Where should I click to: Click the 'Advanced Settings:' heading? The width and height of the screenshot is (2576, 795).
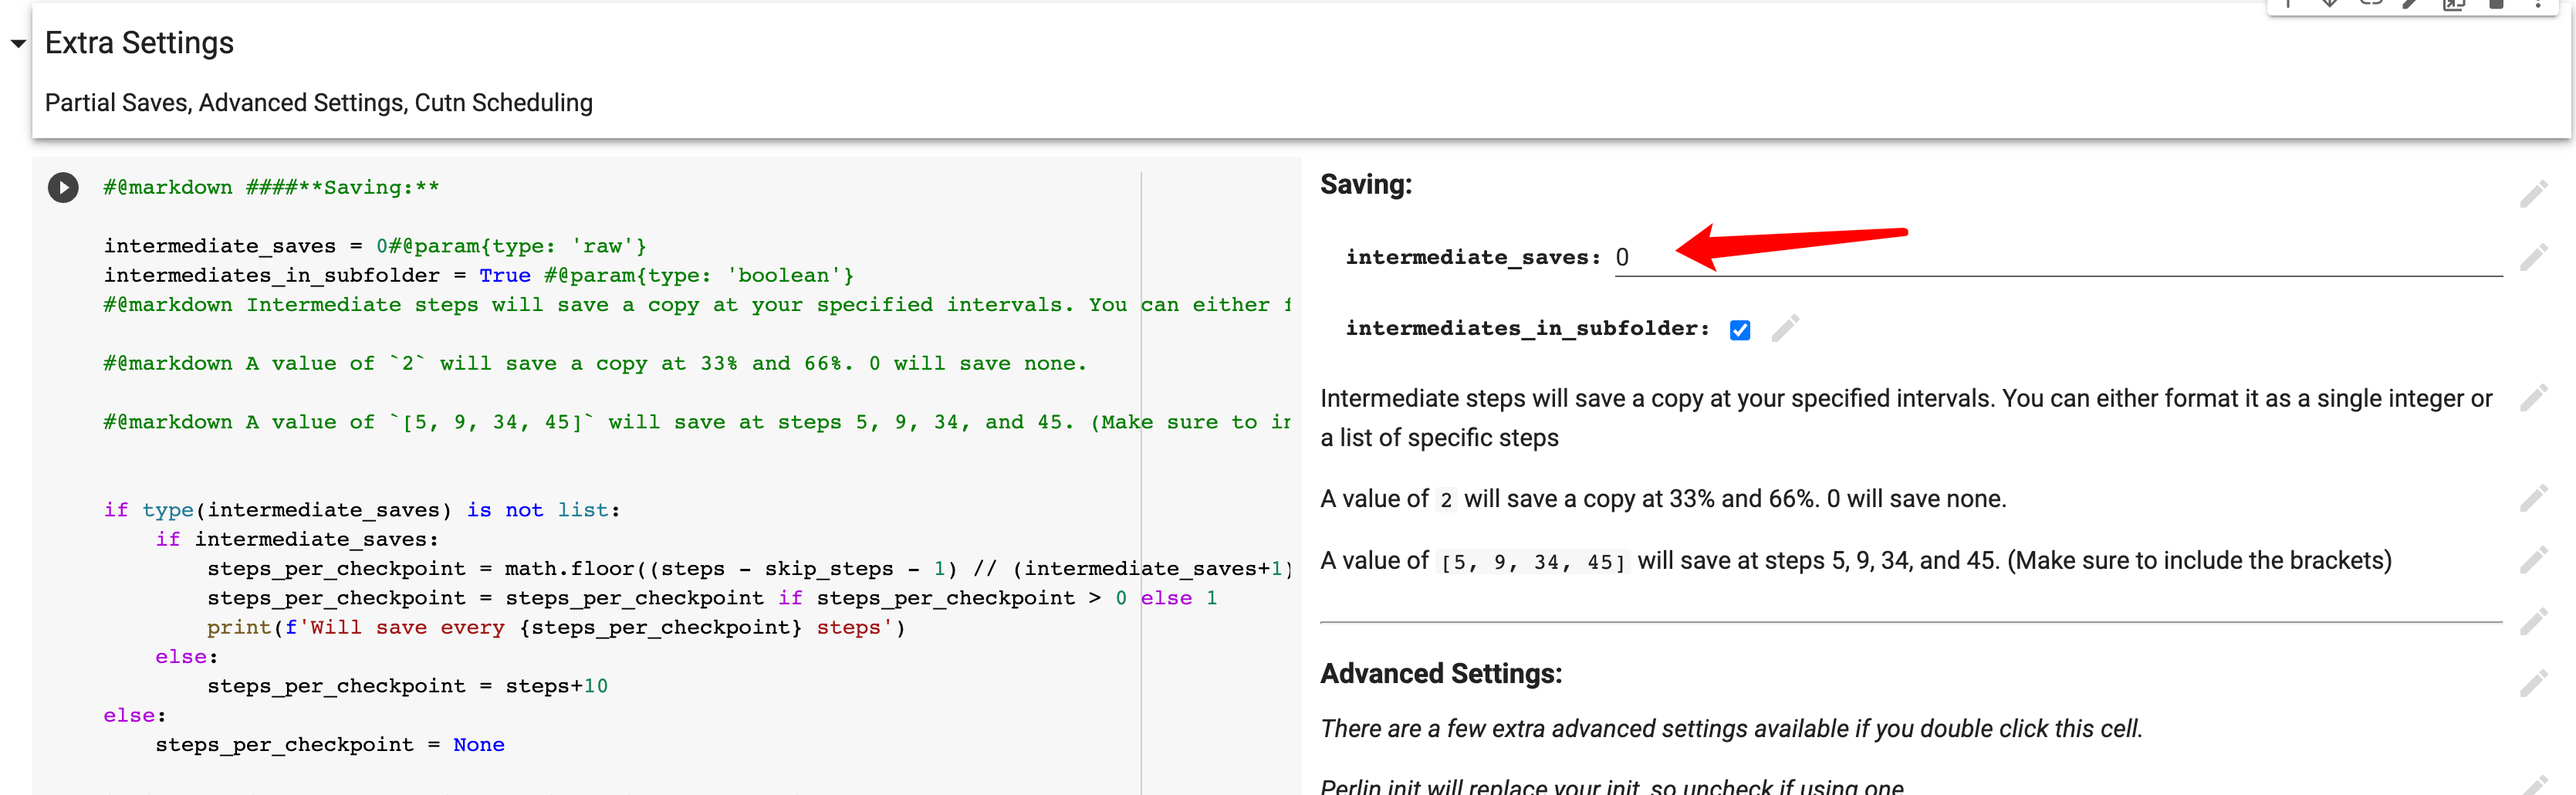(x=1441, y=674)
